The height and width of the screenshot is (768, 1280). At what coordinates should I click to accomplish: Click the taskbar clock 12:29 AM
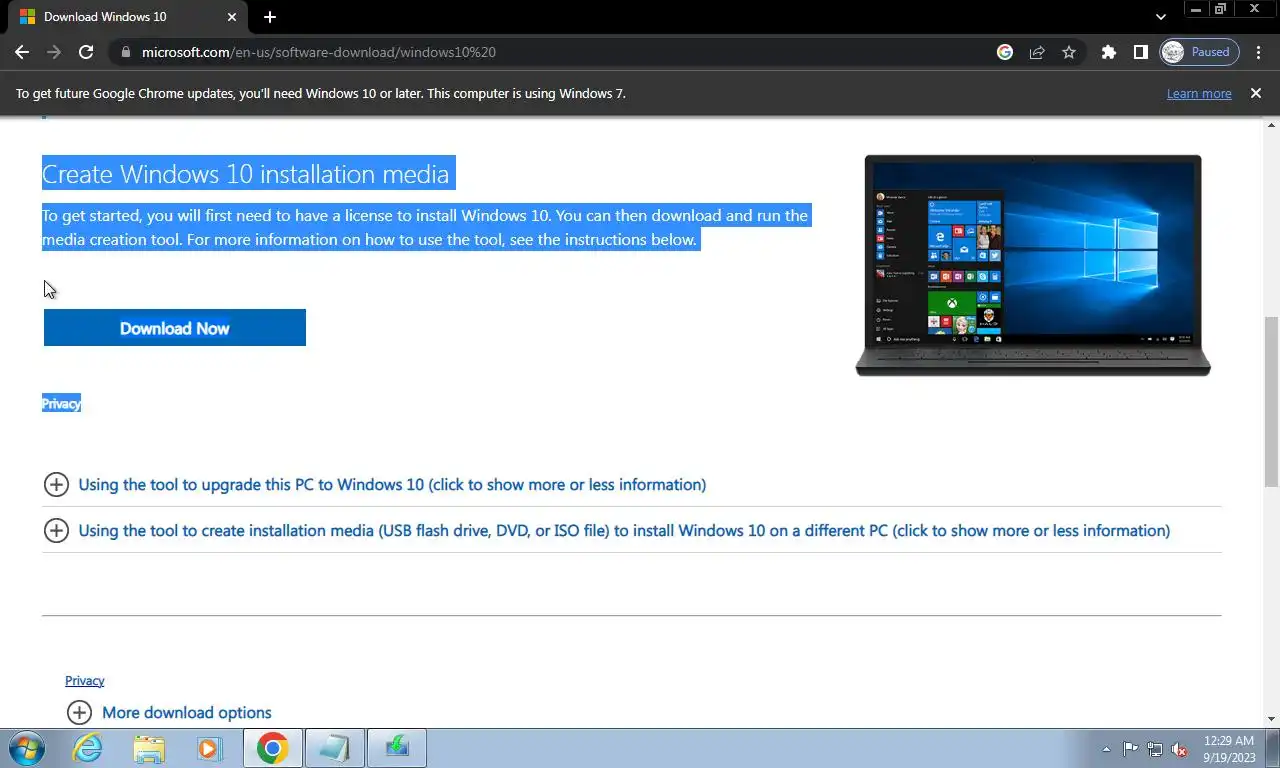[1229, 749]
